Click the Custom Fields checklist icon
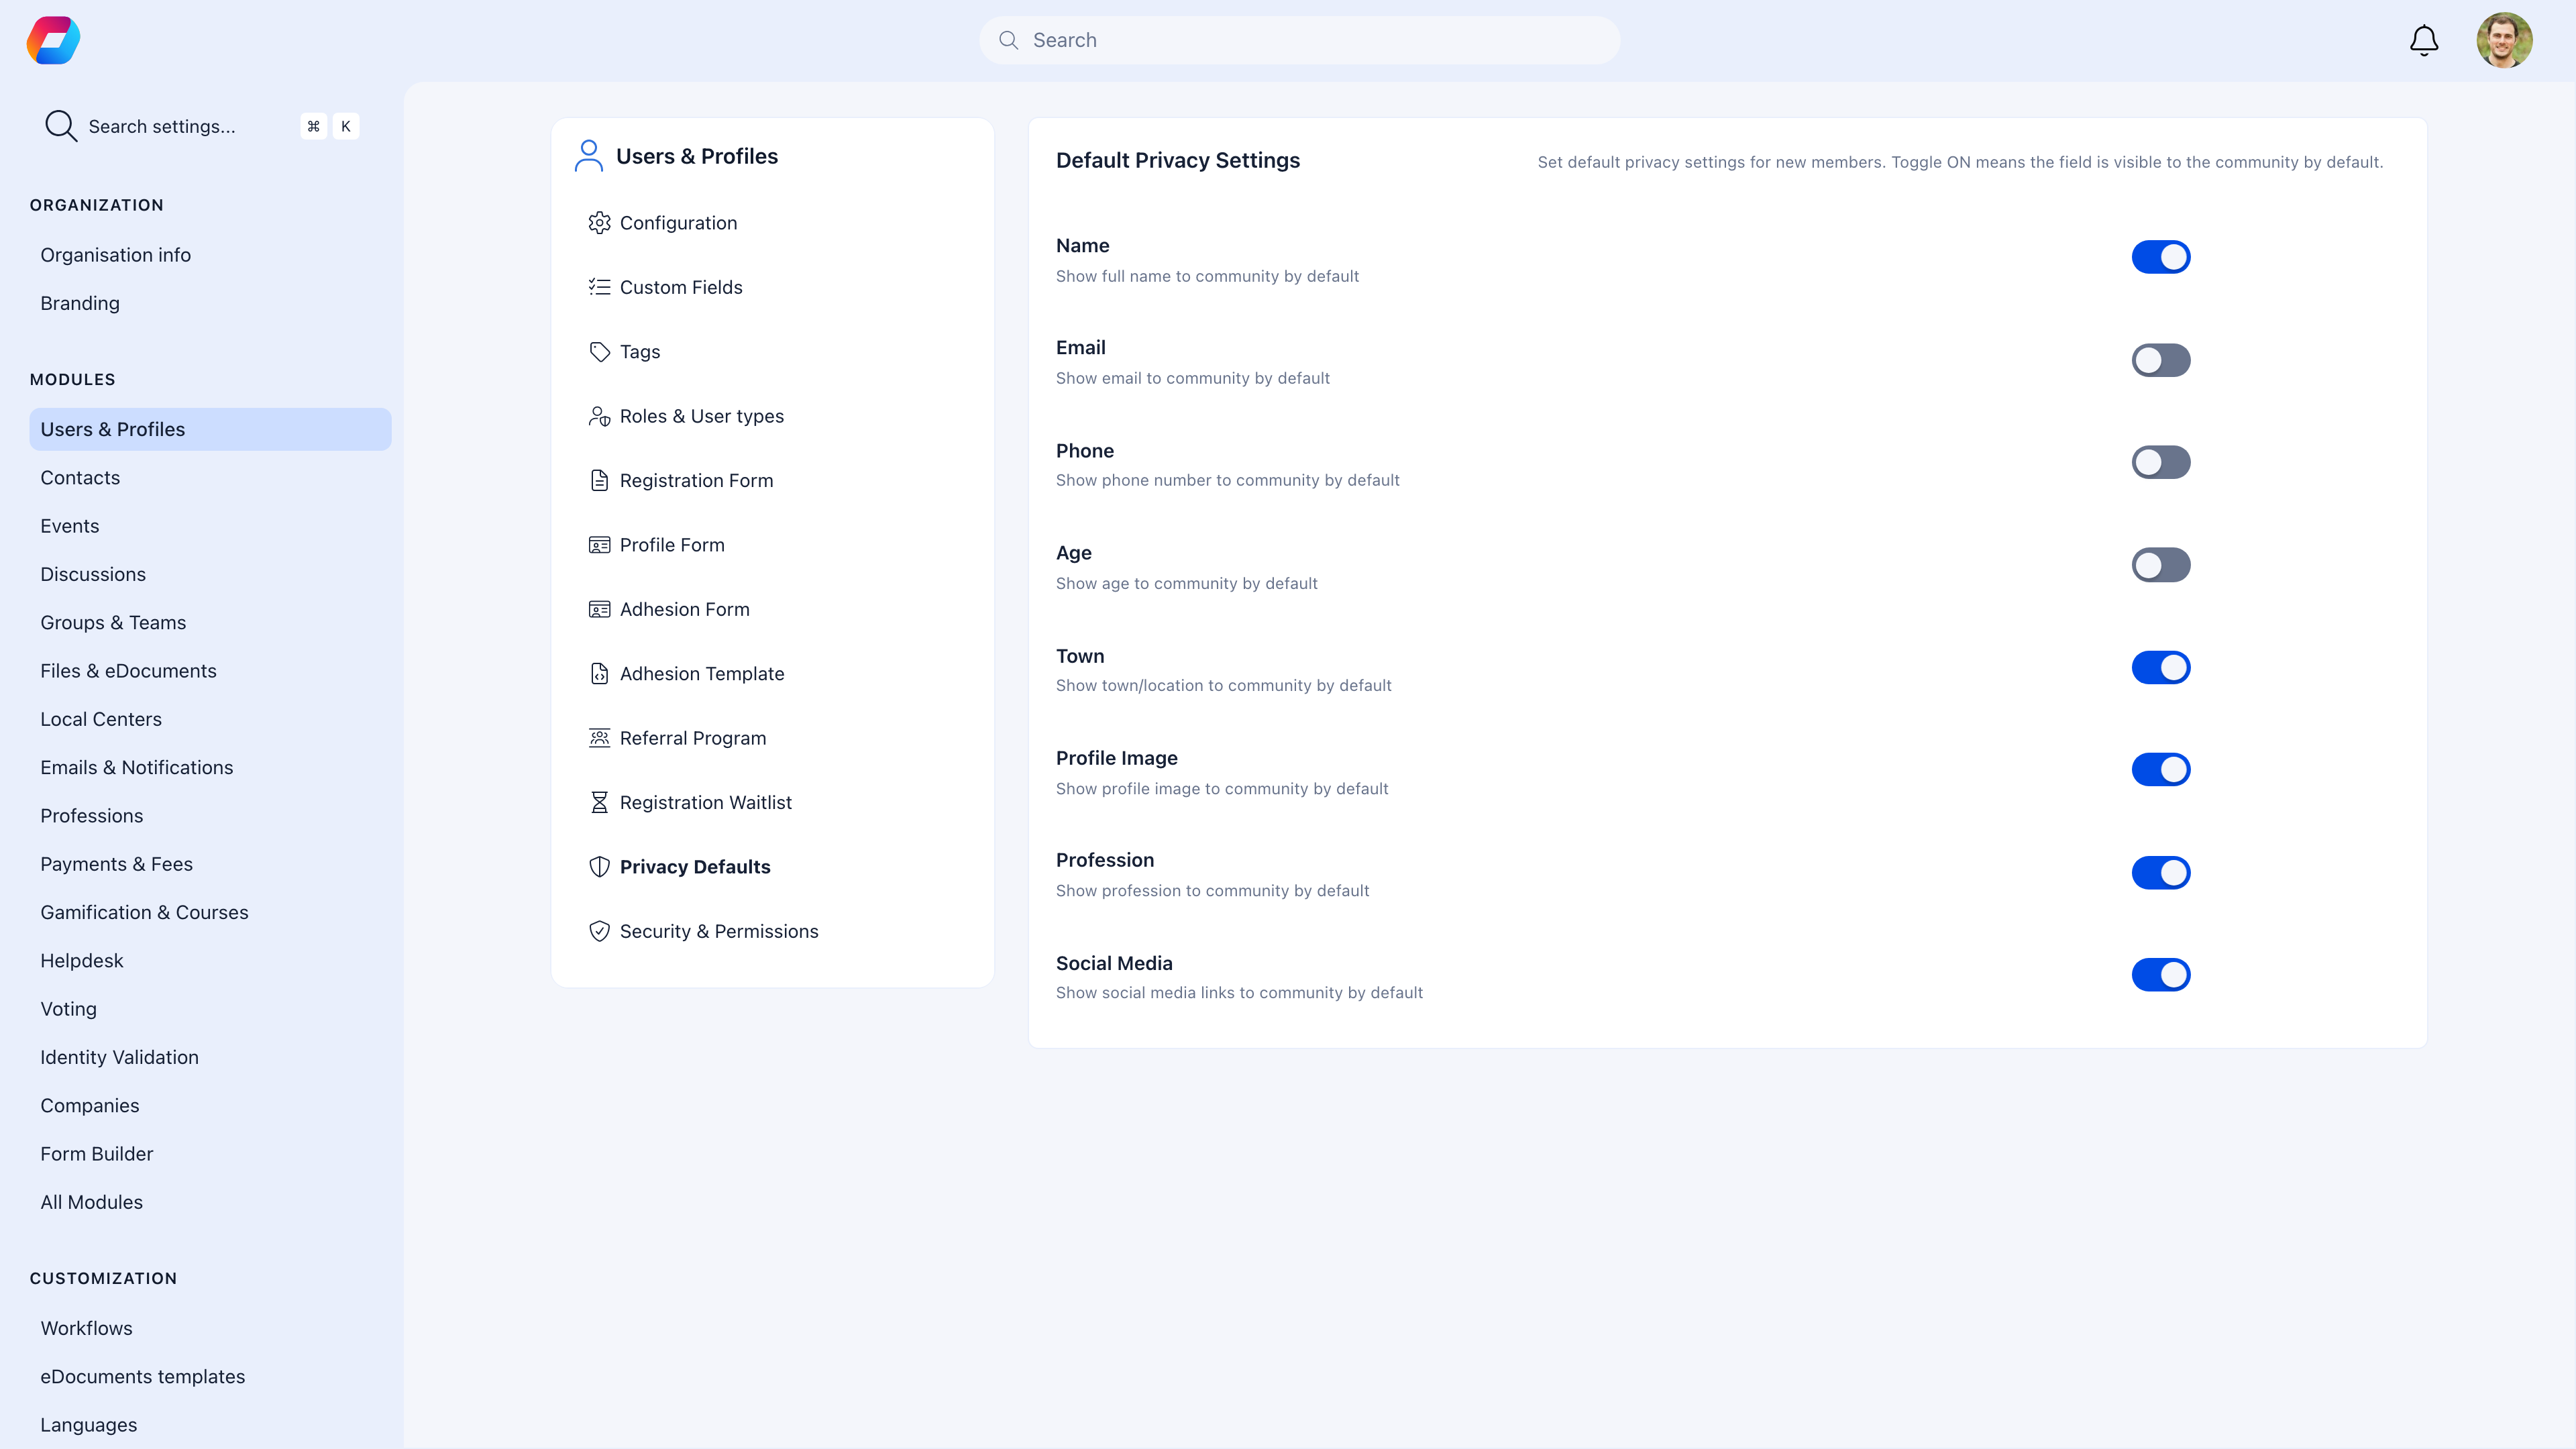 tap(600, 287)
